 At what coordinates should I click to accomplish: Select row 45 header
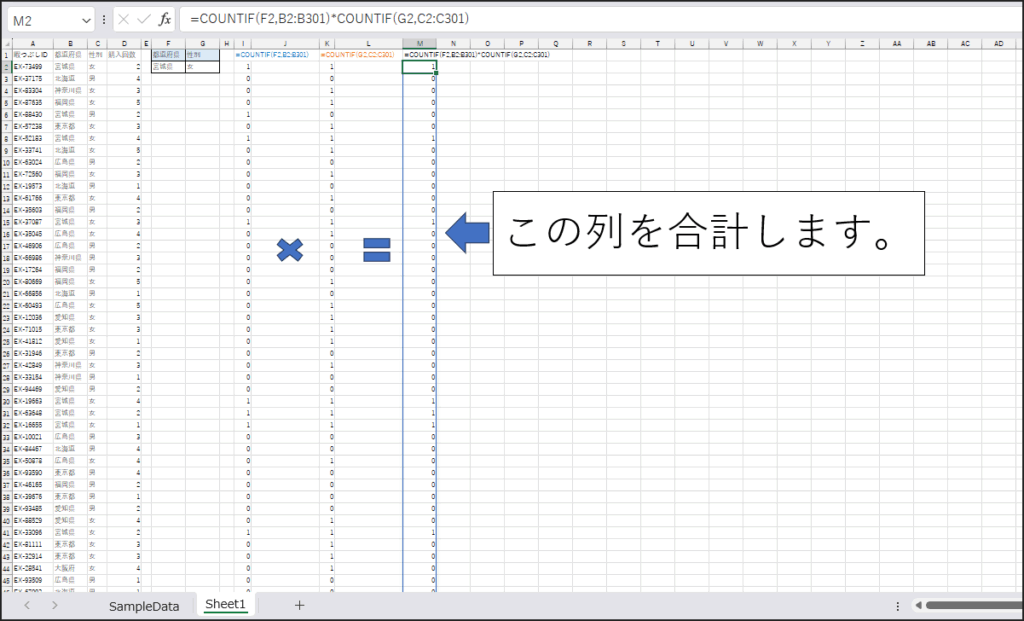7,581
